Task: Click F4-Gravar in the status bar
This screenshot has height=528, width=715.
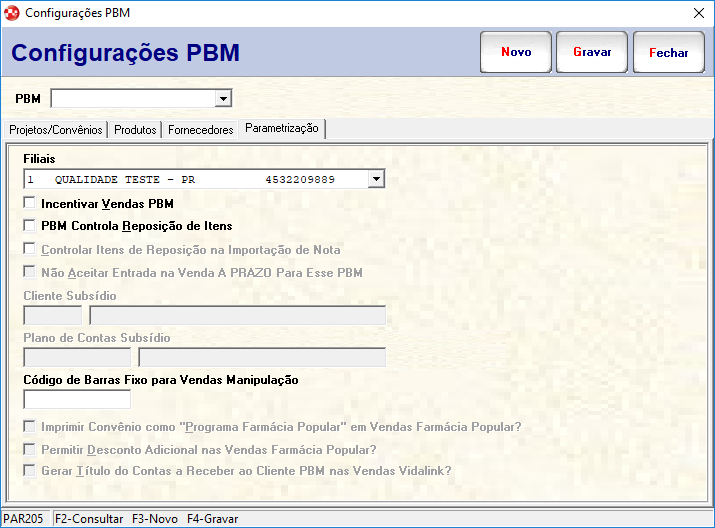Action: point(212,519)
